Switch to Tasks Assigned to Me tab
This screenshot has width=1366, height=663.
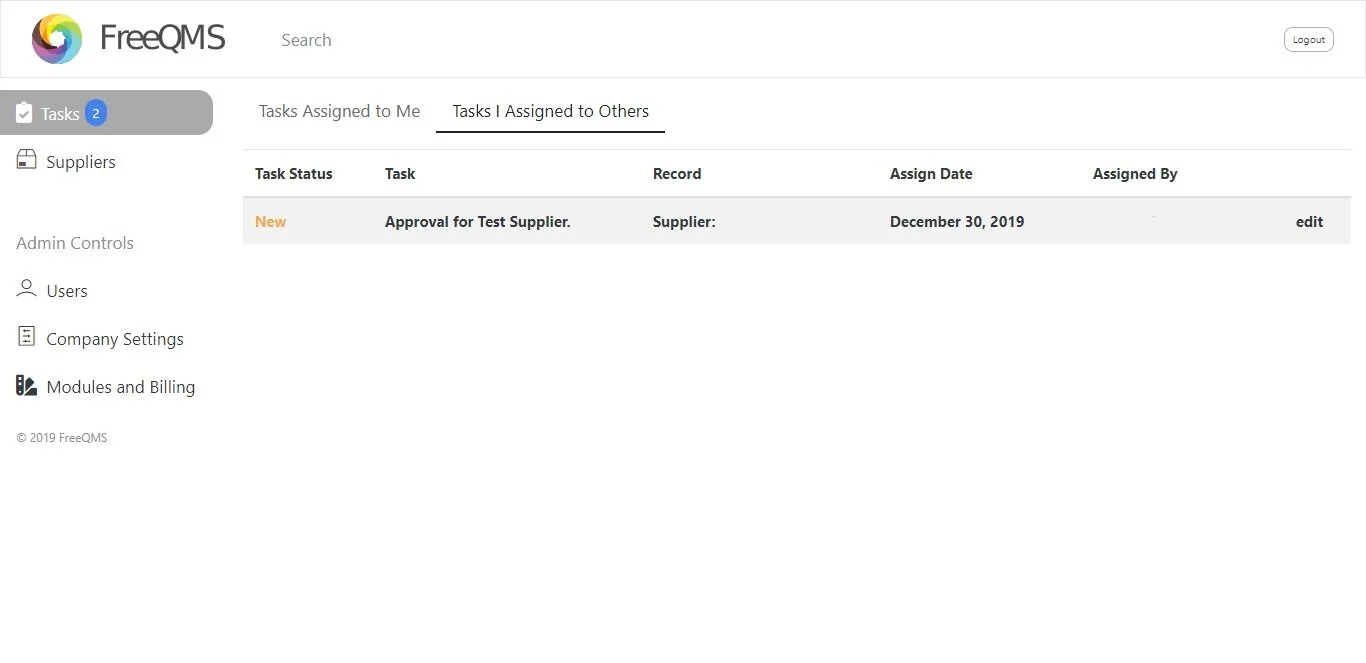click(x=339, y=111)
